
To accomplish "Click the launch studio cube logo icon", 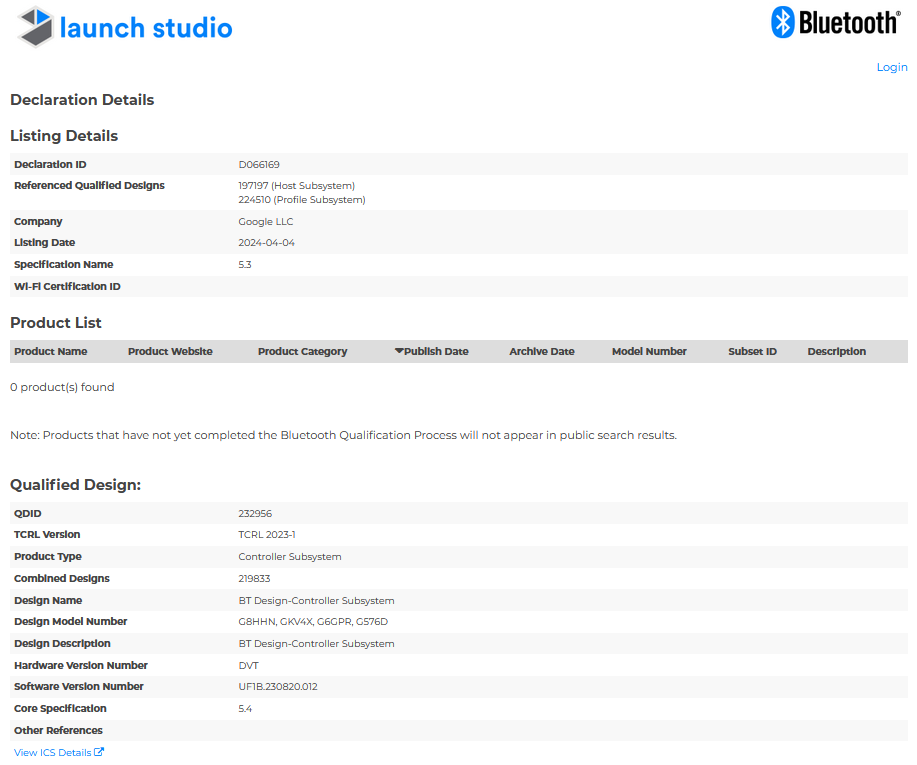I will pyautogui.click(x=36, y=27).
